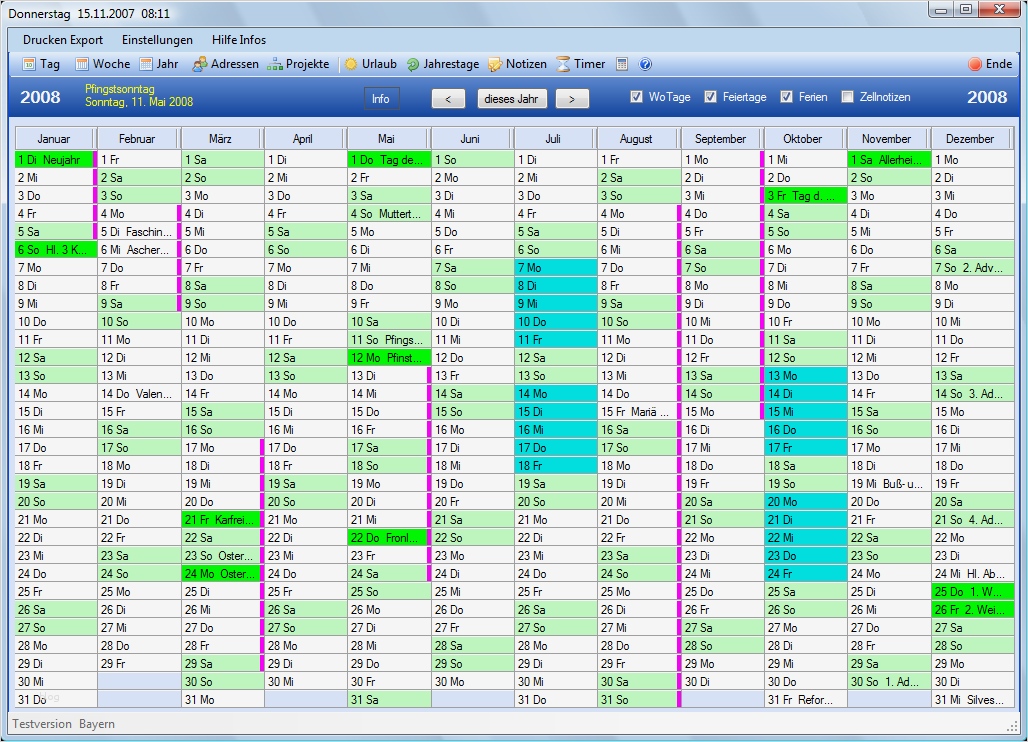Open the Projekte section
The width and height of the screenshot is (1028, 742).
[x=298, y=64]
